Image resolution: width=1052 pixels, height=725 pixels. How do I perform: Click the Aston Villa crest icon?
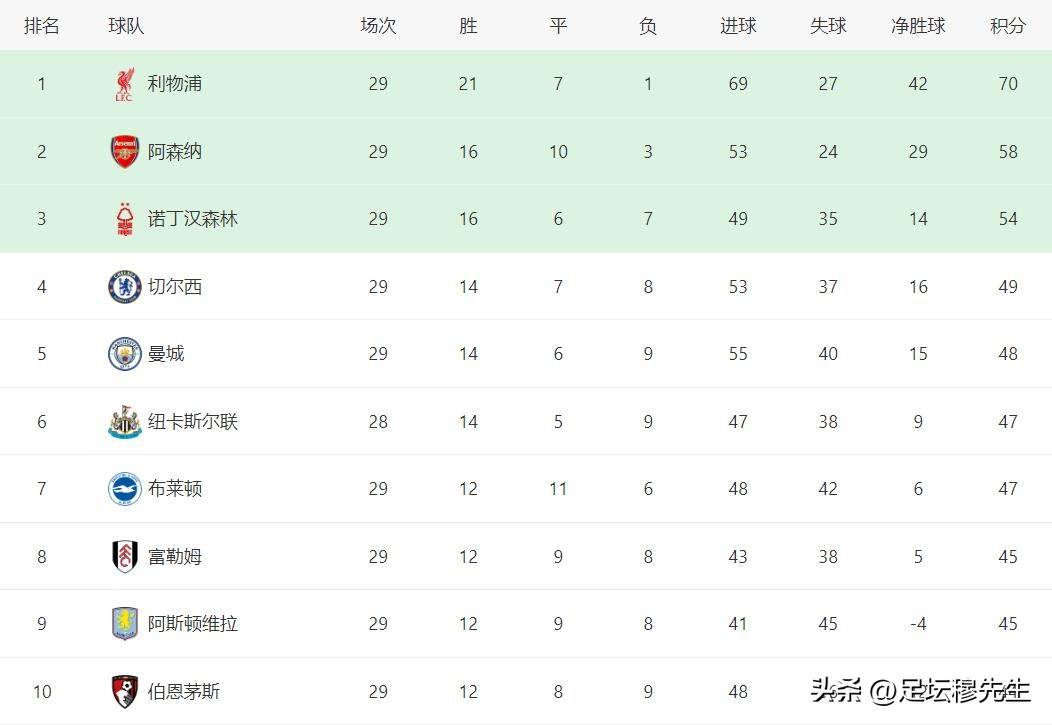click(124, 624)
